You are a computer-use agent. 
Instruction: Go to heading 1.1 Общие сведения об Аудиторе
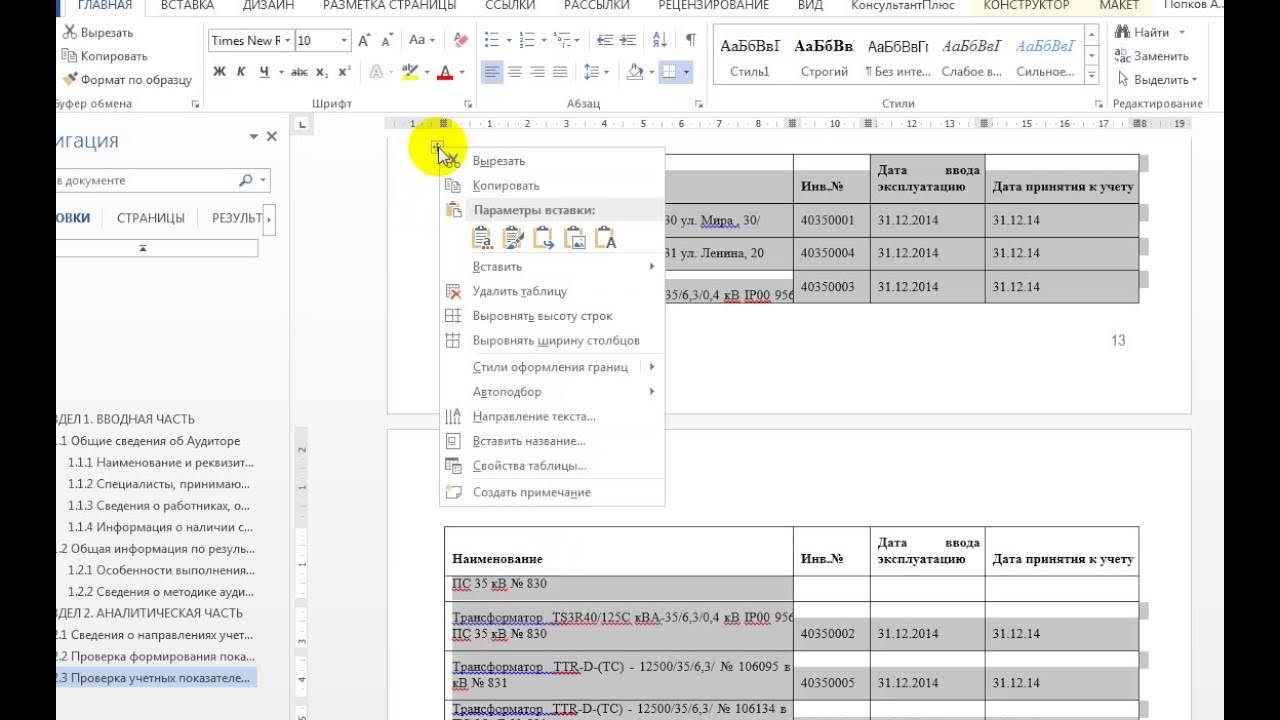tap(148, 441)
